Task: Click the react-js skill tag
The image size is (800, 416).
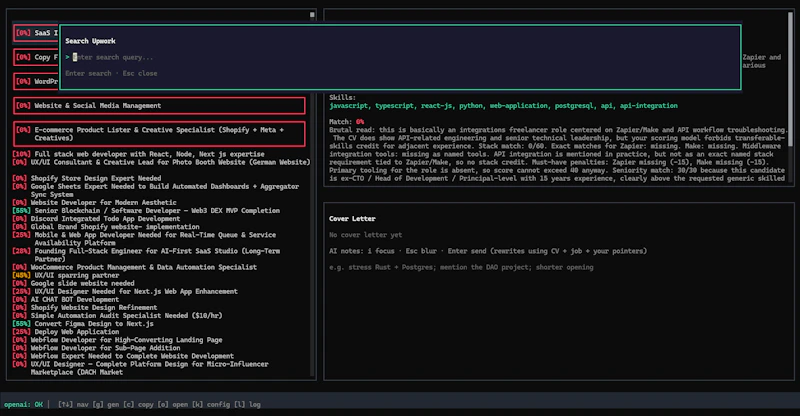Action: [x=437, y=106]
